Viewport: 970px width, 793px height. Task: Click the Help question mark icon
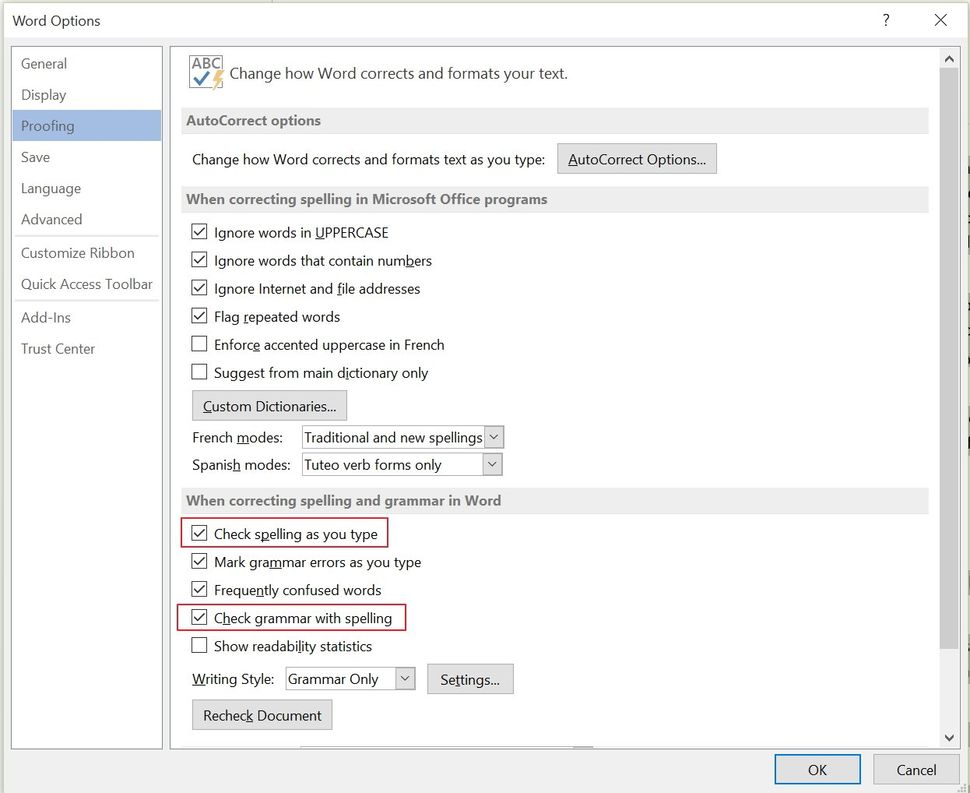(886, 20)
